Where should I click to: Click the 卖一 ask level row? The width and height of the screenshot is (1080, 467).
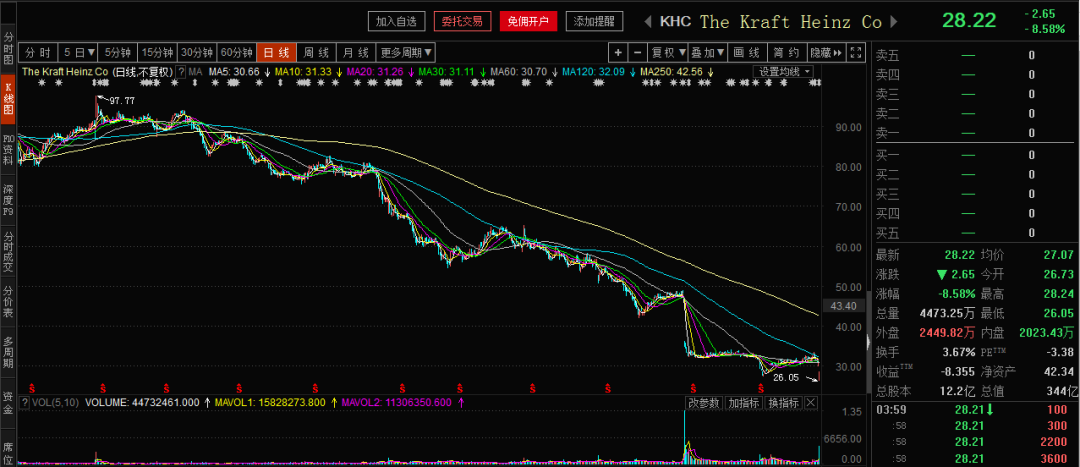click(975, 133)
